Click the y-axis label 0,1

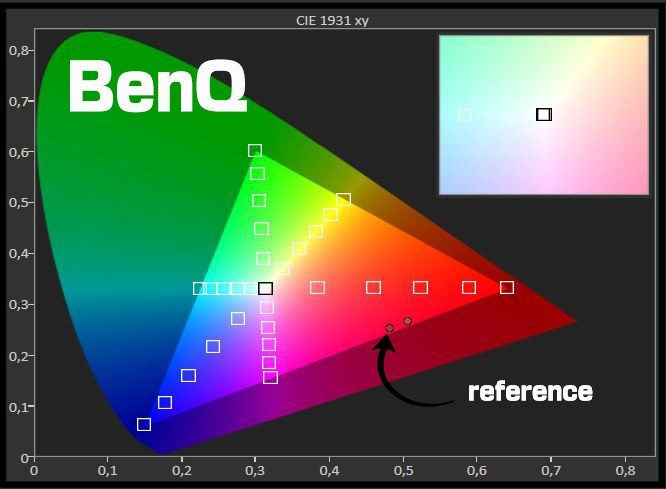(18, 407)
